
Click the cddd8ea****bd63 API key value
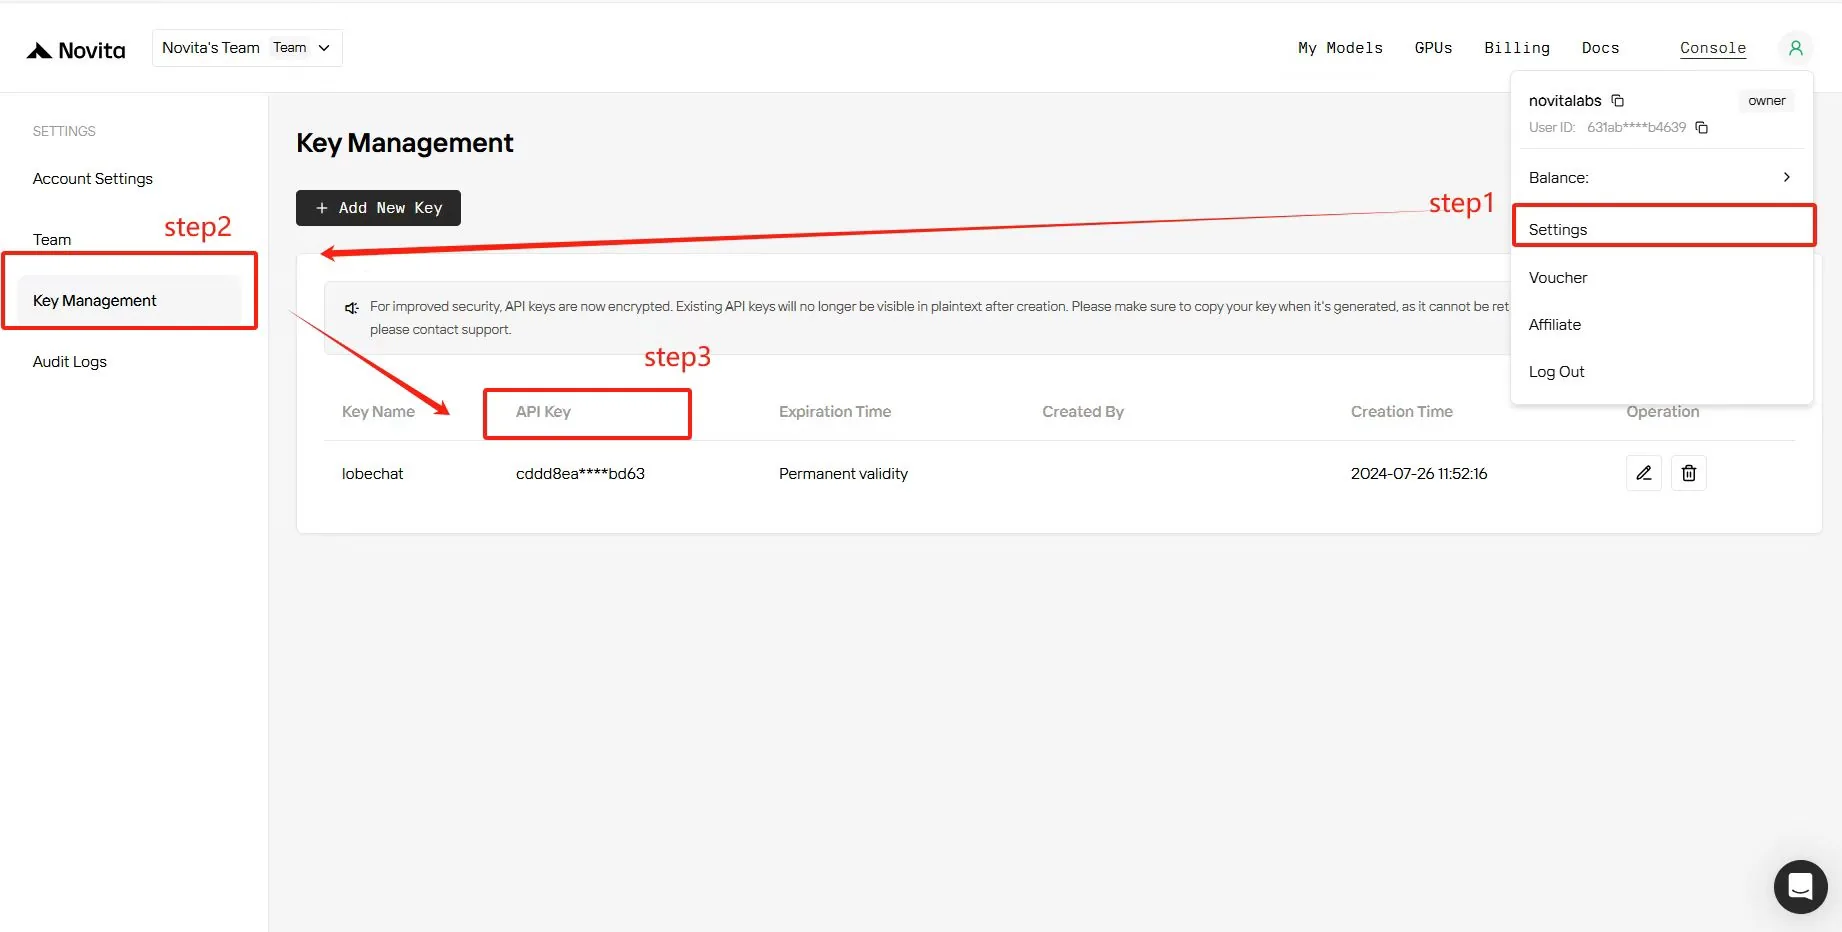click(x=580, y=473)
